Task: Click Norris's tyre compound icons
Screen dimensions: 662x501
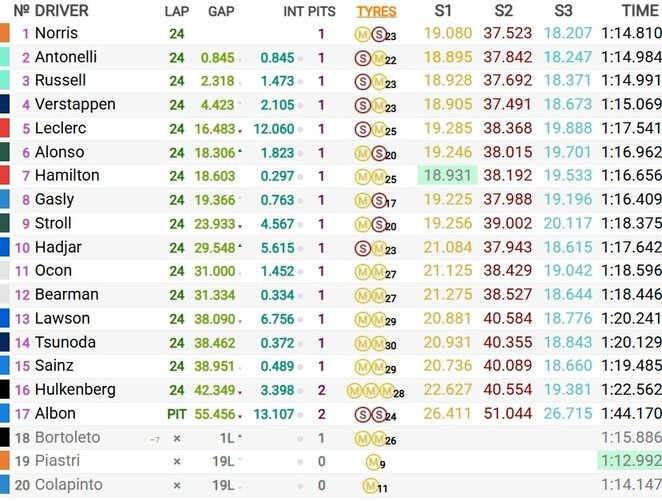Action: click(x=370, y=34)
